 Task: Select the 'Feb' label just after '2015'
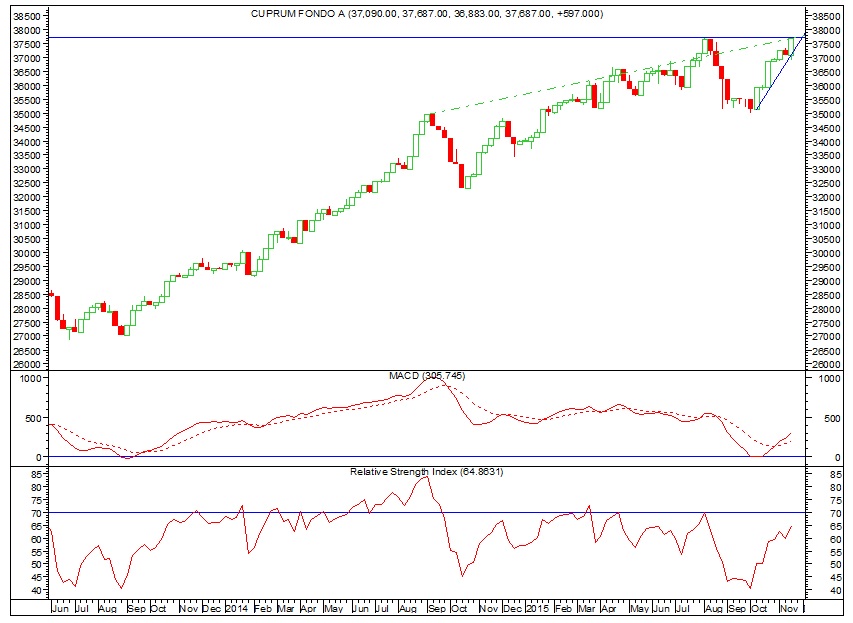click(x=564, y=608)
